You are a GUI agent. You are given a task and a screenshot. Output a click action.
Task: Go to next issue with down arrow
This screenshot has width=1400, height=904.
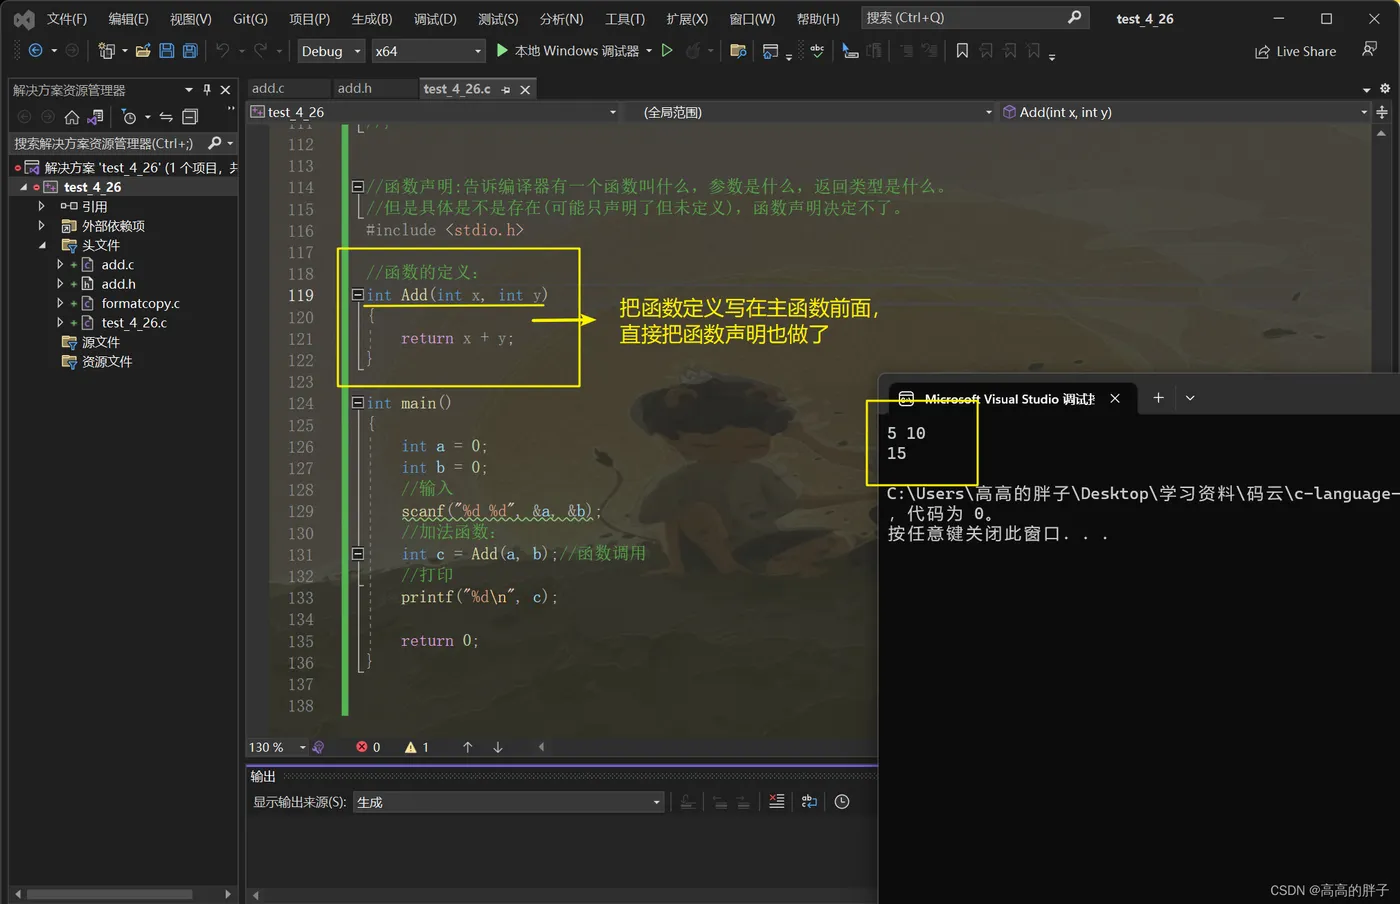[x=497, y=747]
